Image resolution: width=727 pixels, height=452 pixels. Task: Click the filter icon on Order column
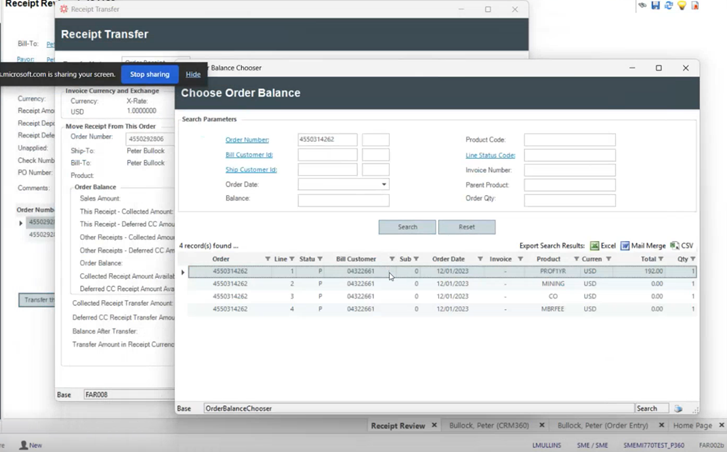(x=268, y=259)
